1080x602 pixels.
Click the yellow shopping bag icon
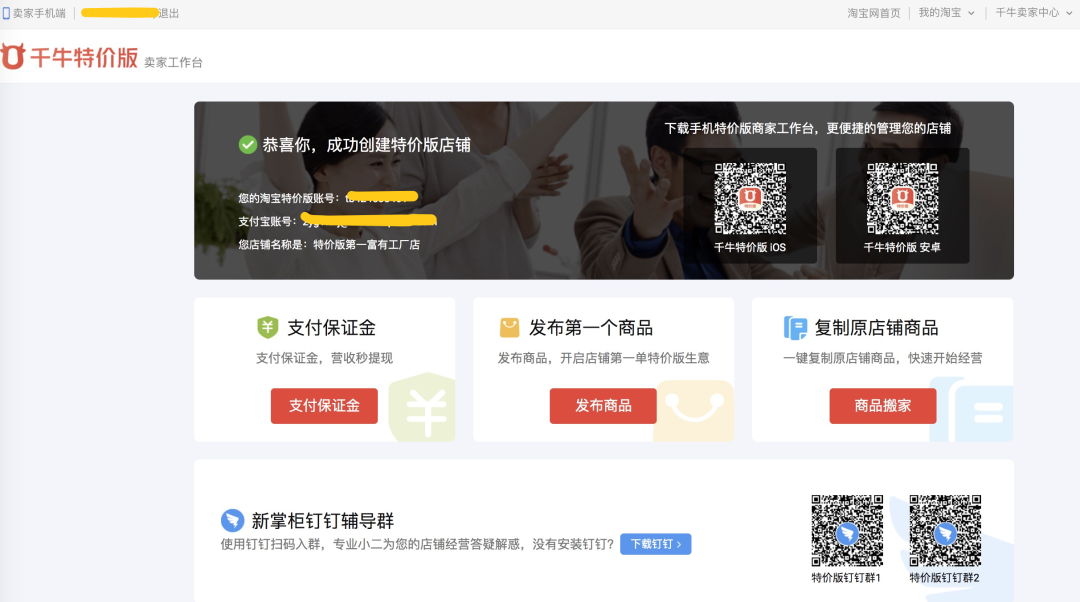(509, 327)
